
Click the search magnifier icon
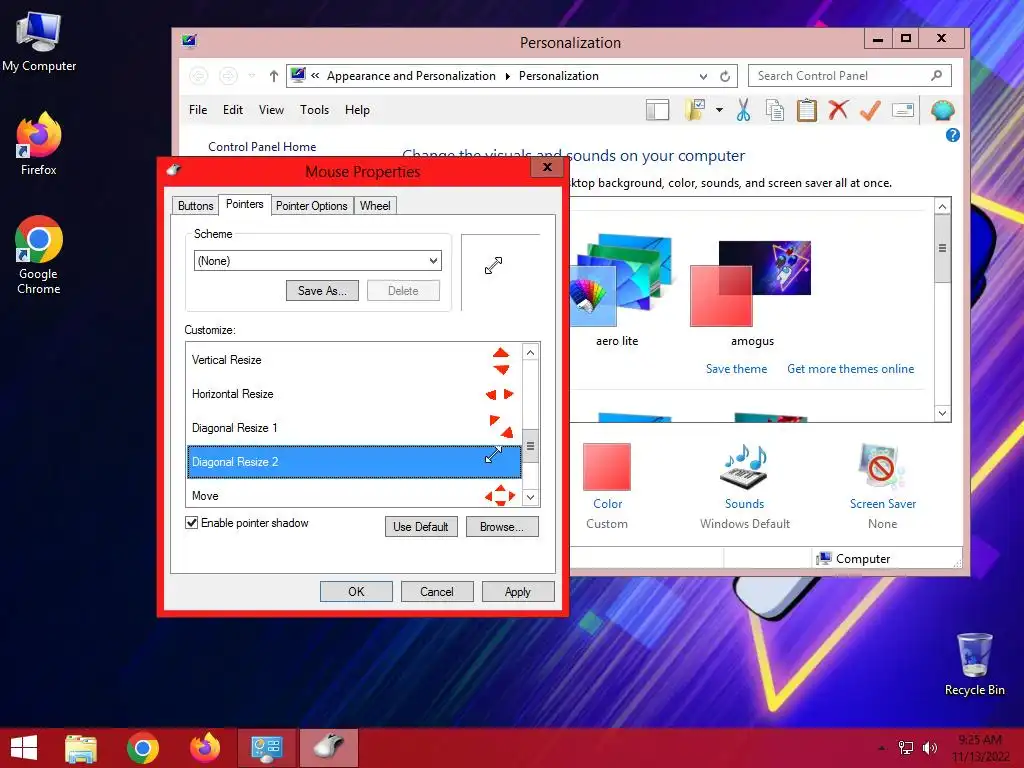click(x=936, y=76)
